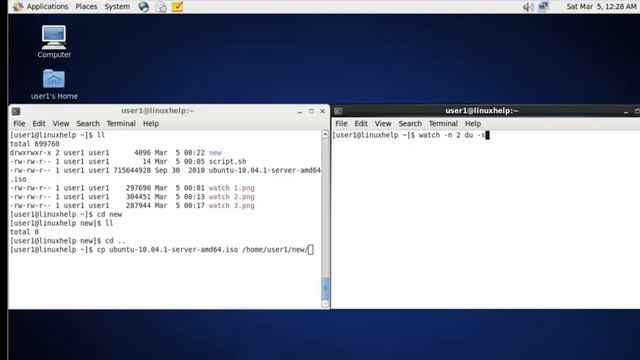
Task: Click the cp ubuntu iso command line
Action: coord(161,250)
